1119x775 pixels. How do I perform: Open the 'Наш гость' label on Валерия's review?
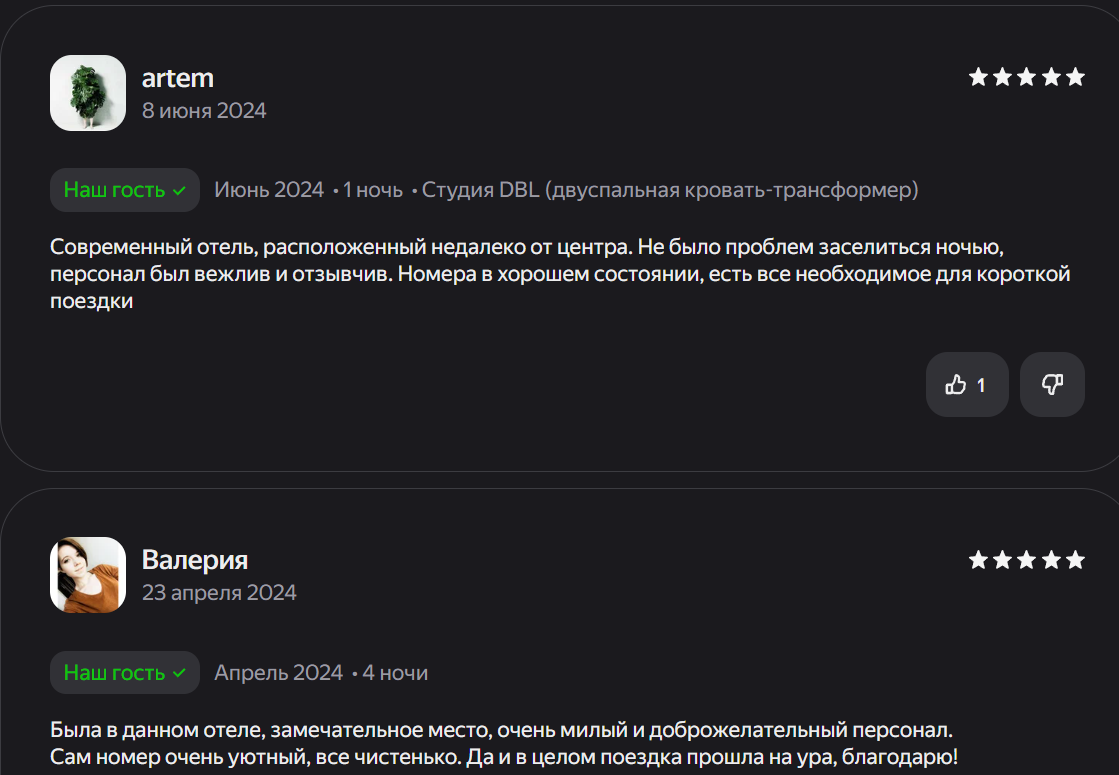(124, 672)
